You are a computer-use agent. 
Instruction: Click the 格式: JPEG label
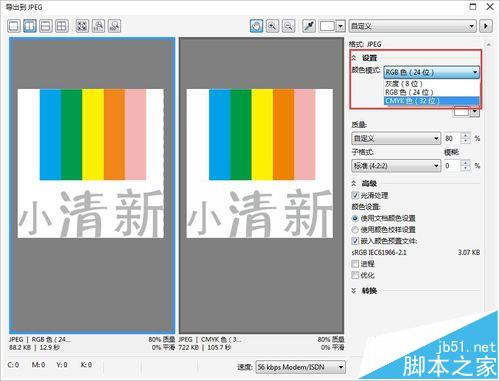pyautogui.click(x=365, y=44)
